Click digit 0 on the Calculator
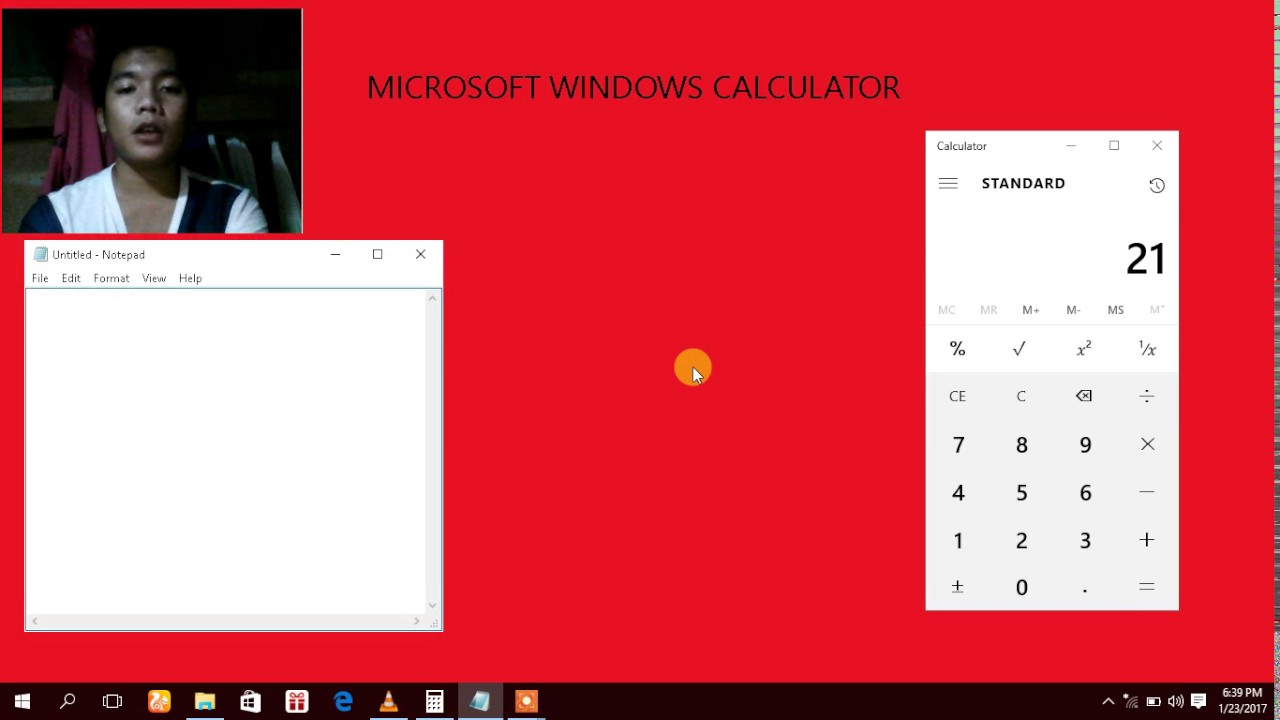The width and height of the screenshot is (1280, 720). 1021,588
